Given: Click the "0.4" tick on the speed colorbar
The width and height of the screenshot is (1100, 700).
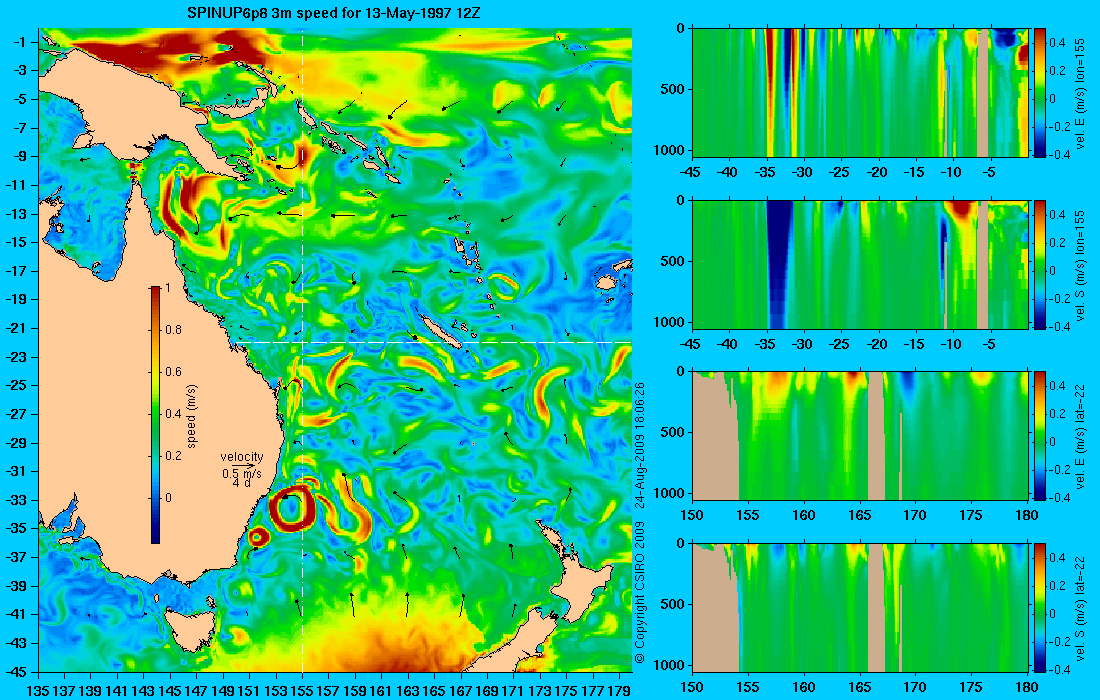Looking at the screenshot, I should click(173, 414).
